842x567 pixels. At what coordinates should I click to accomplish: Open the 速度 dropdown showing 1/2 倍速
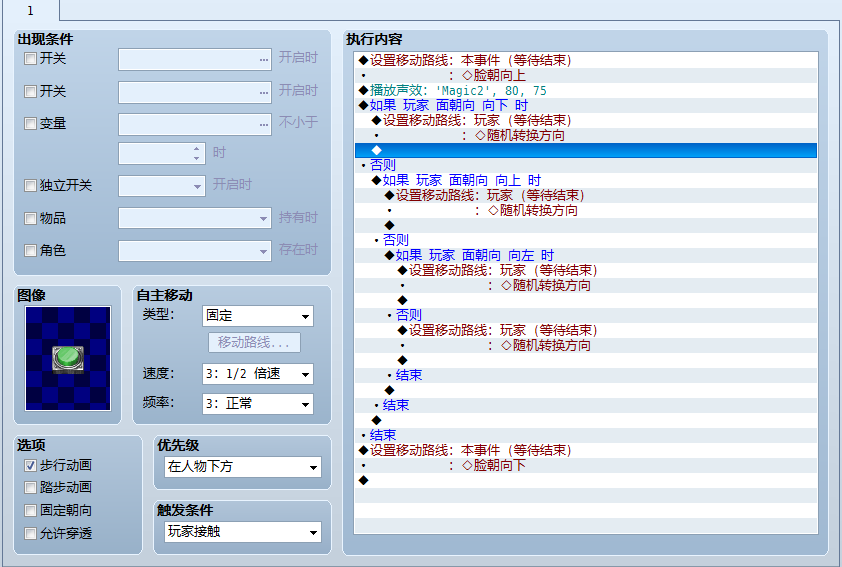258,374
